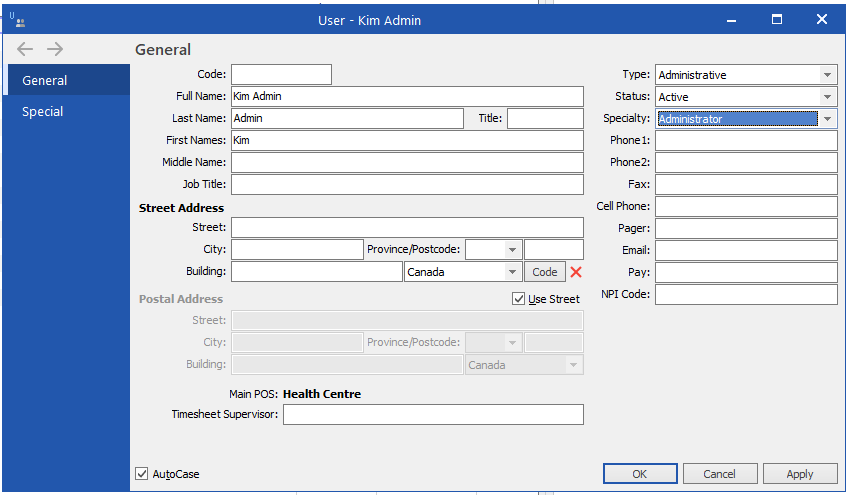
Task: Expand the Specialty dropdown arrow
Action: pos(827,119)
